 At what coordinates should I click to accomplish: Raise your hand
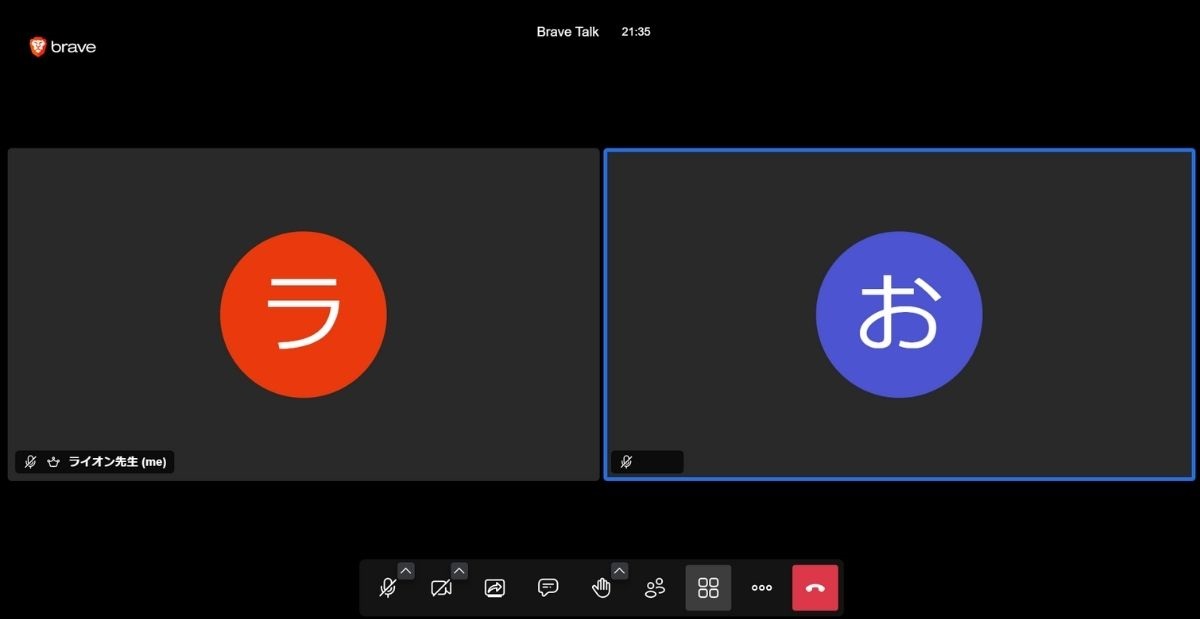[601, 588]
